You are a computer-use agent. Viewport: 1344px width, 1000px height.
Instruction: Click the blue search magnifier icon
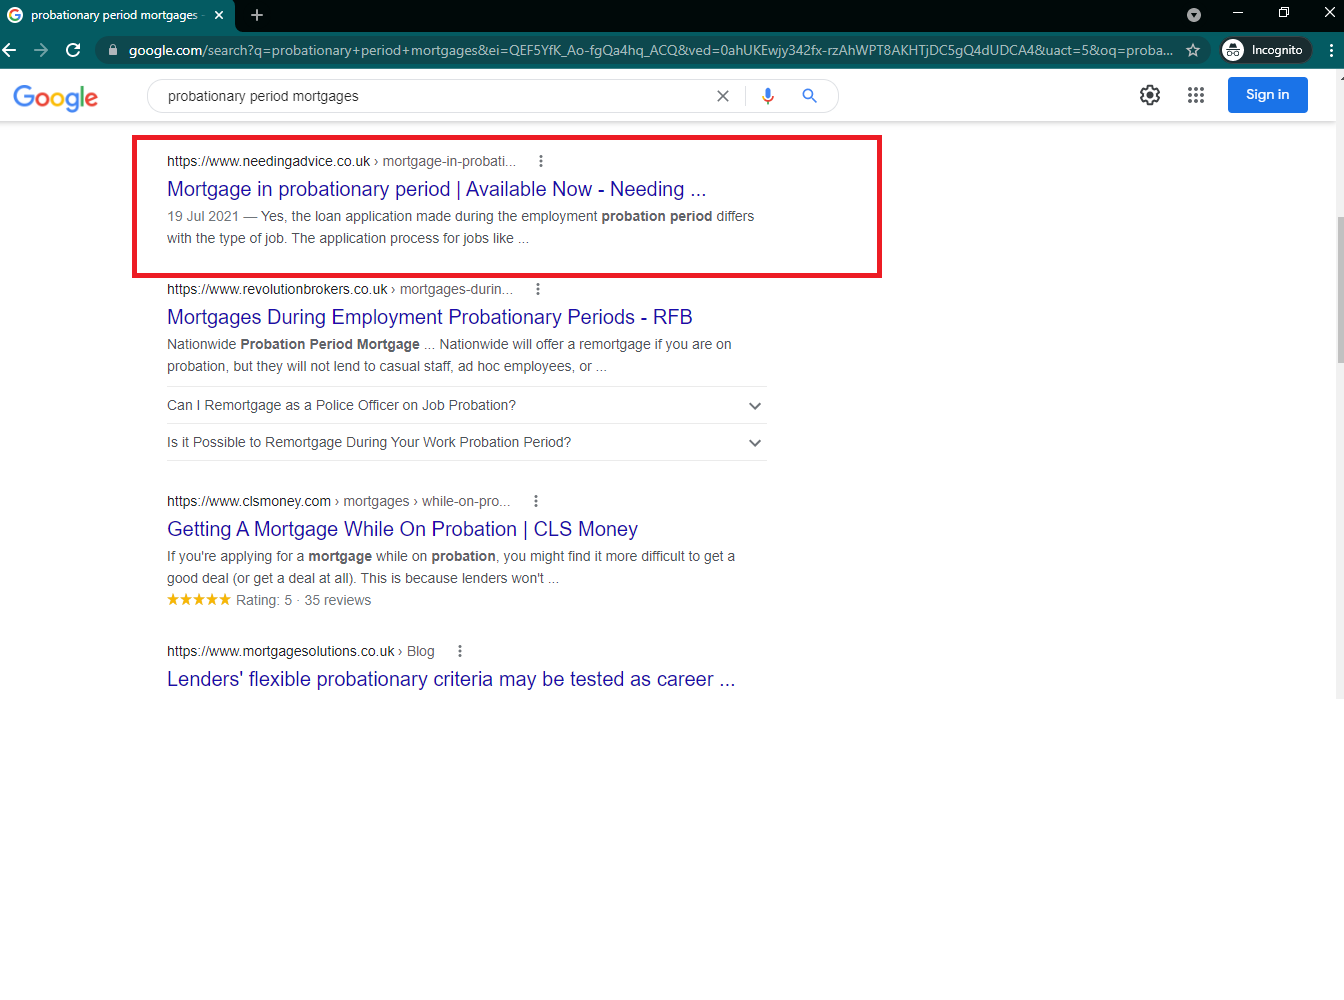(x=809, y=96)
